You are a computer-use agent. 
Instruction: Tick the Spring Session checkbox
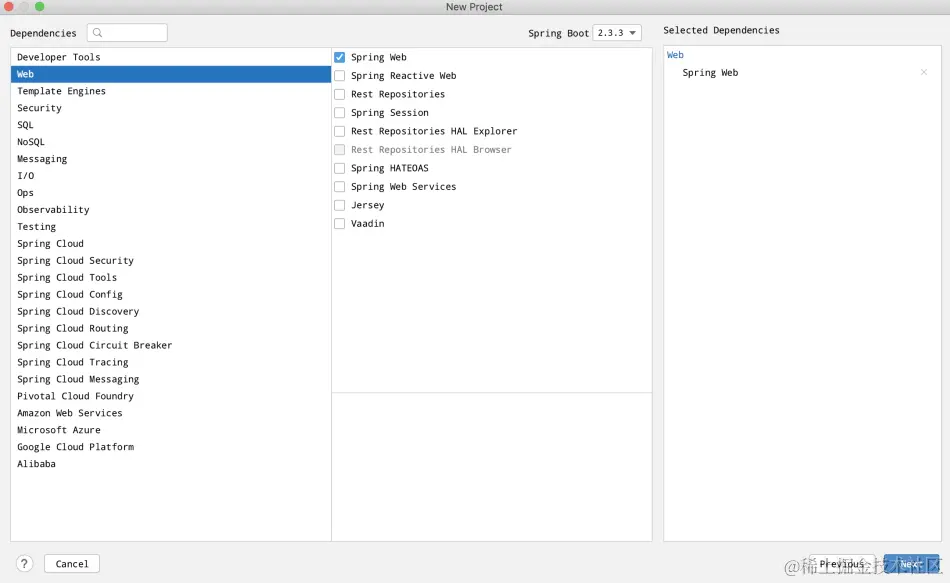pos(340,113)
